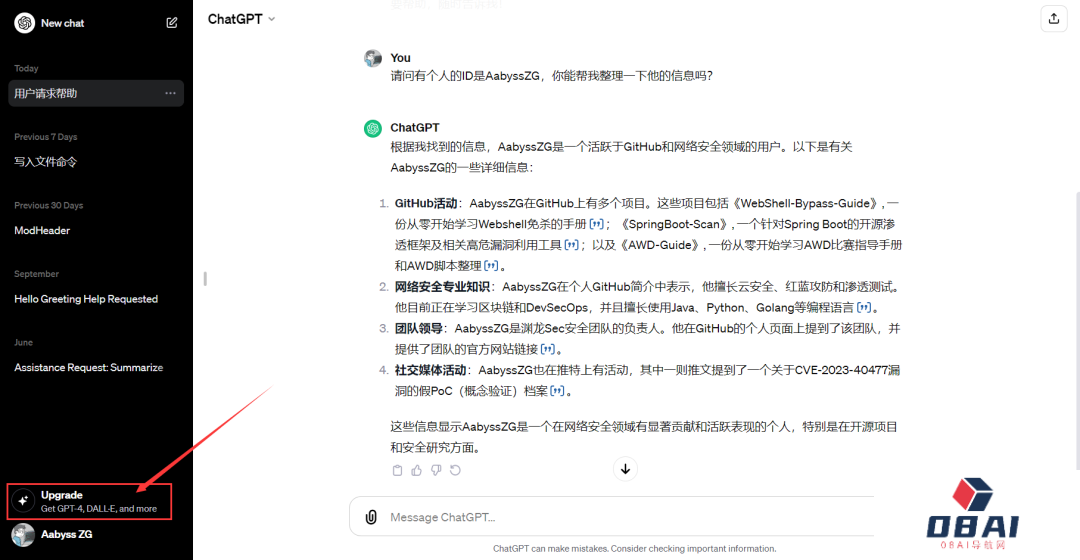
Task: Open options for the 用户请求帮助 chat
Action: click(x=170, y=93)
